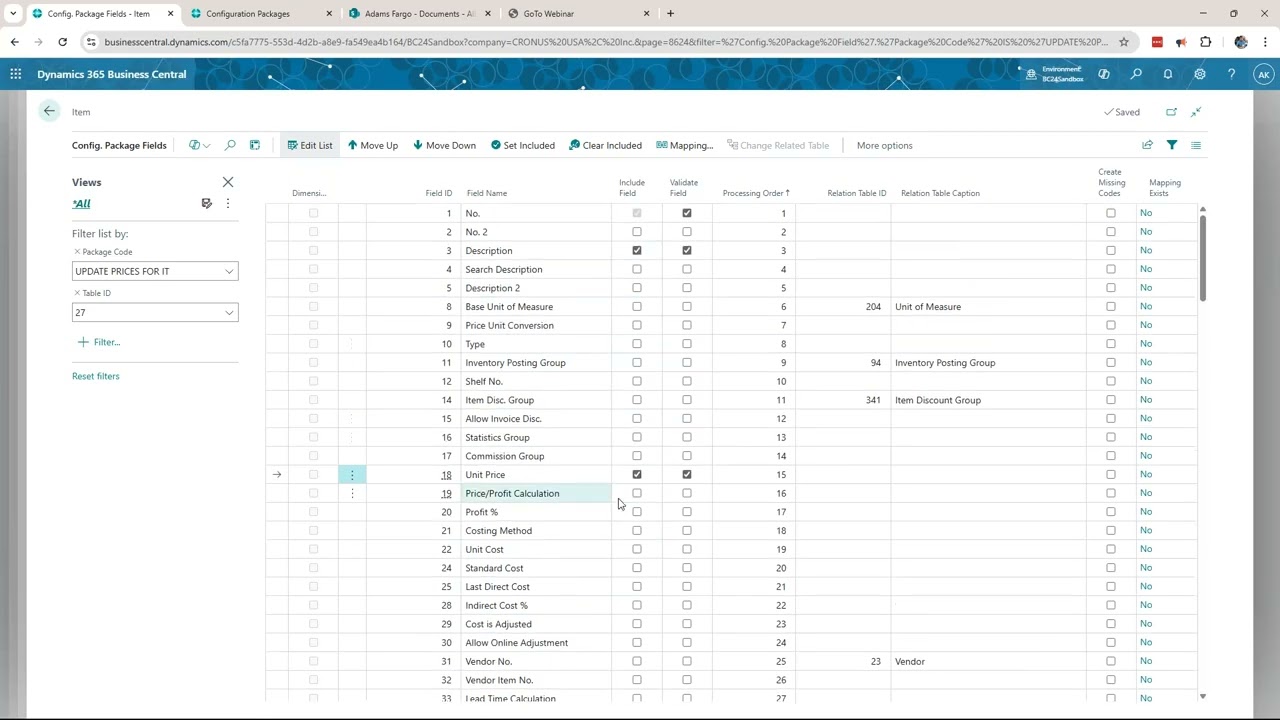This screenshot has width=1280, height=720.
Task: Add a new filter with Filter...
Action: click(98, 342)
